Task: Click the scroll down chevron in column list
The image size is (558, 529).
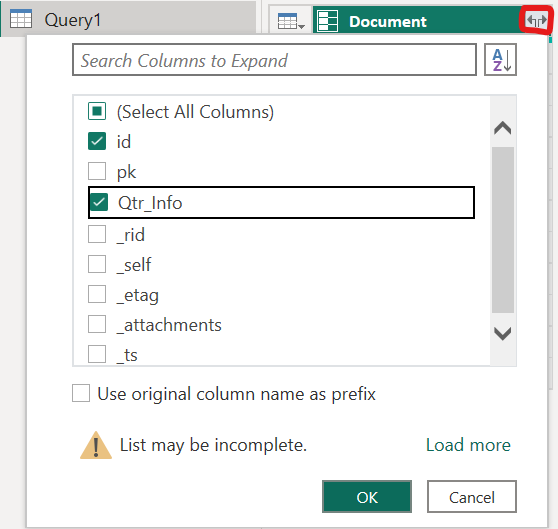Action: [502, 333]
